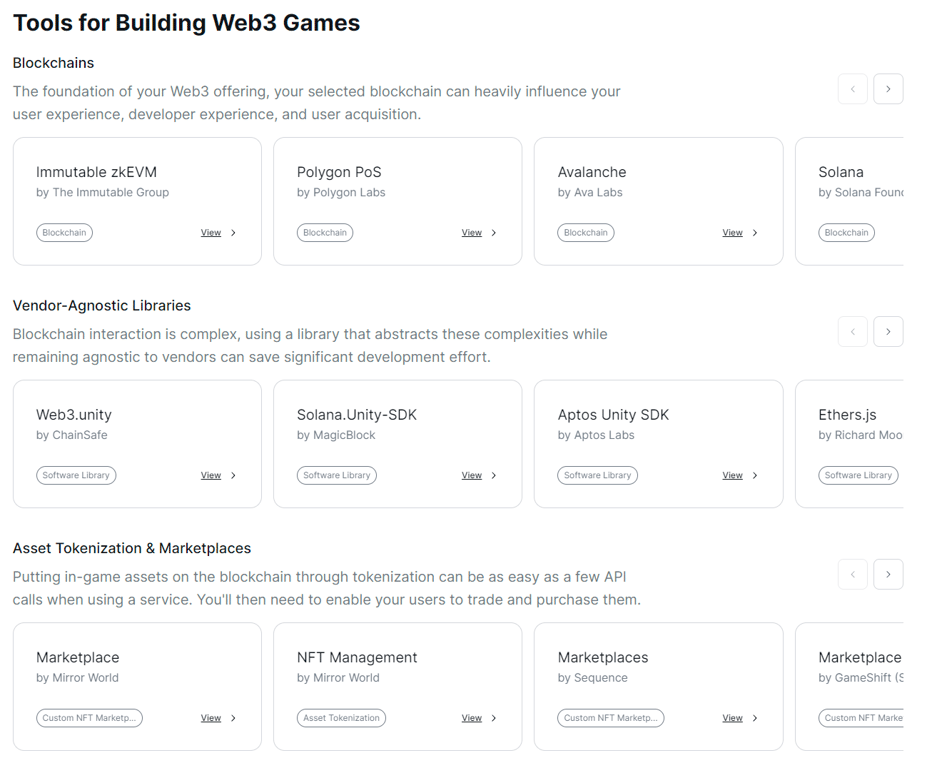View Polygon PoS details
Viewport: 947px width, 768px height.
tap(470, 232)
